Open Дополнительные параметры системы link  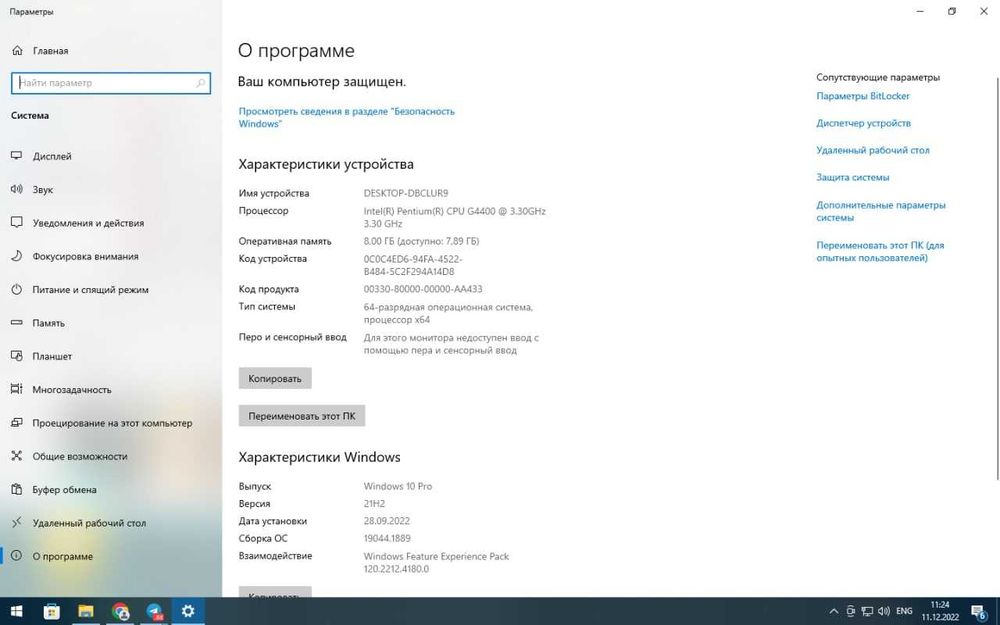881,211
